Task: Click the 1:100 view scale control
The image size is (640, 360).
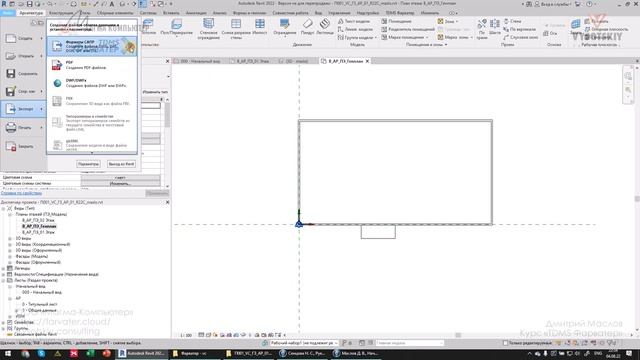Action: pyautogui.click(x=186, y=336)
